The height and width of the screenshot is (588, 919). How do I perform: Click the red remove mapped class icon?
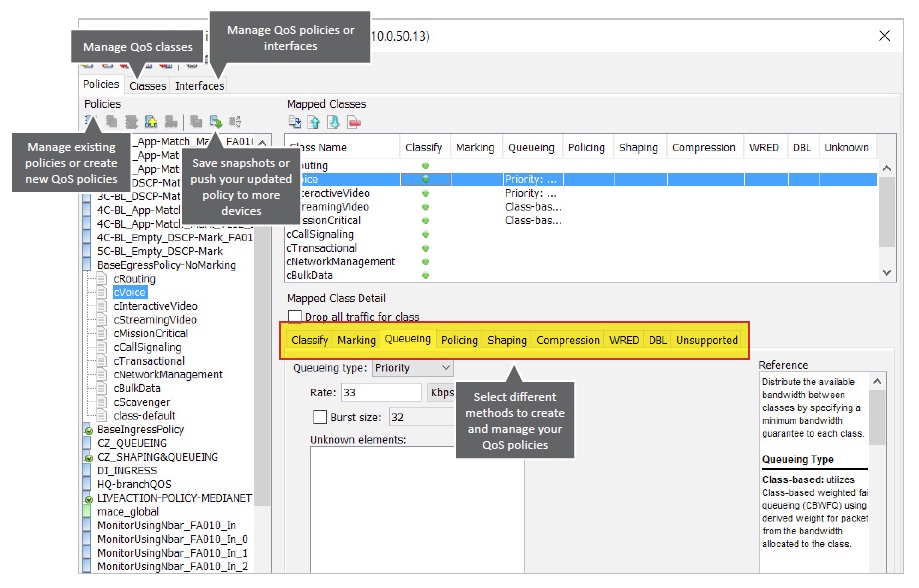pyautogui.click(x=353, y=122)
